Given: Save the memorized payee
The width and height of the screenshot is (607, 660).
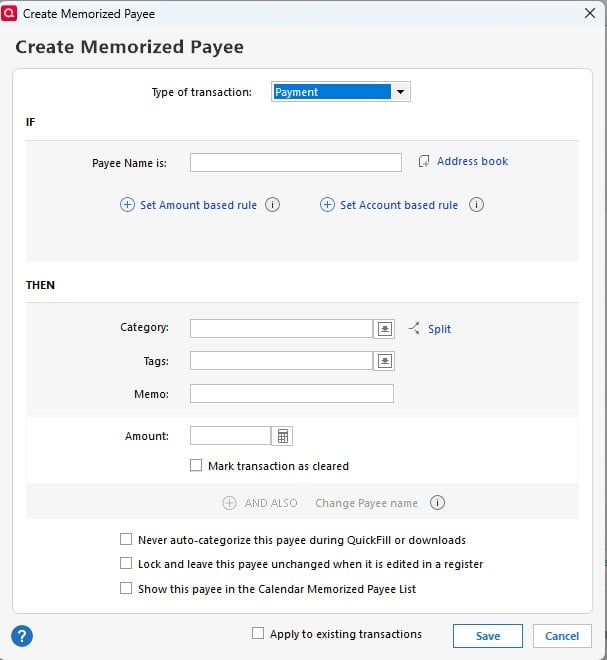Looking at the screenshot, I should (488, 636).
